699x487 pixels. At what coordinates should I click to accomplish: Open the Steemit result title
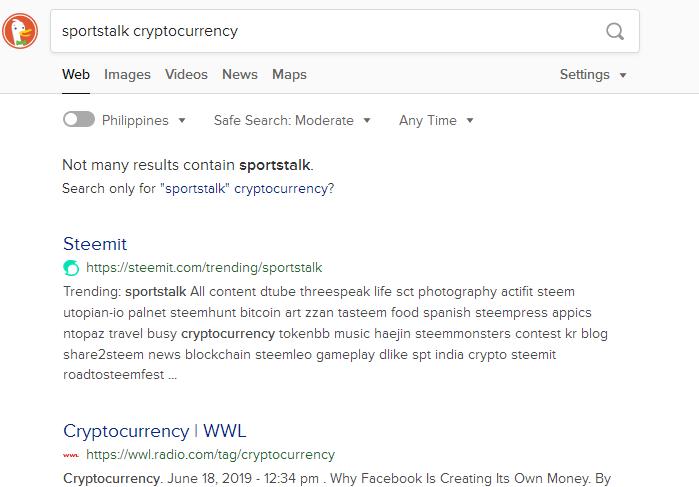95,244
